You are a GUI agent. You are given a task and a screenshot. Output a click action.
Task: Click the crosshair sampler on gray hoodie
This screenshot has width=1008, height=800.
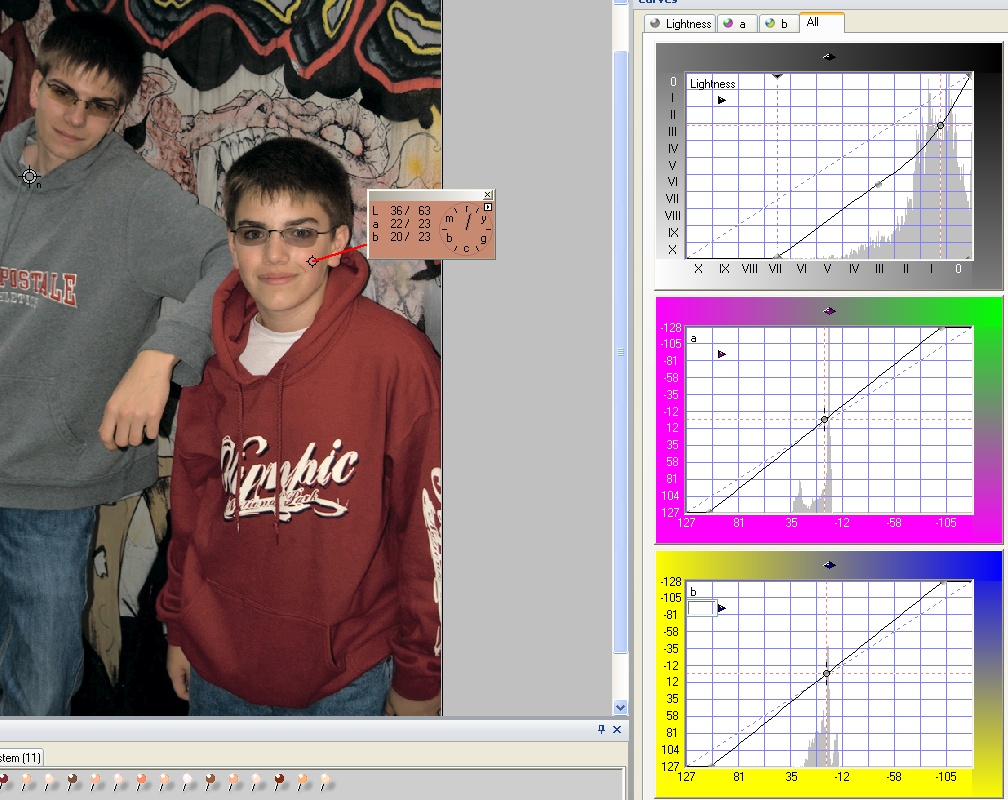point(30,176)
